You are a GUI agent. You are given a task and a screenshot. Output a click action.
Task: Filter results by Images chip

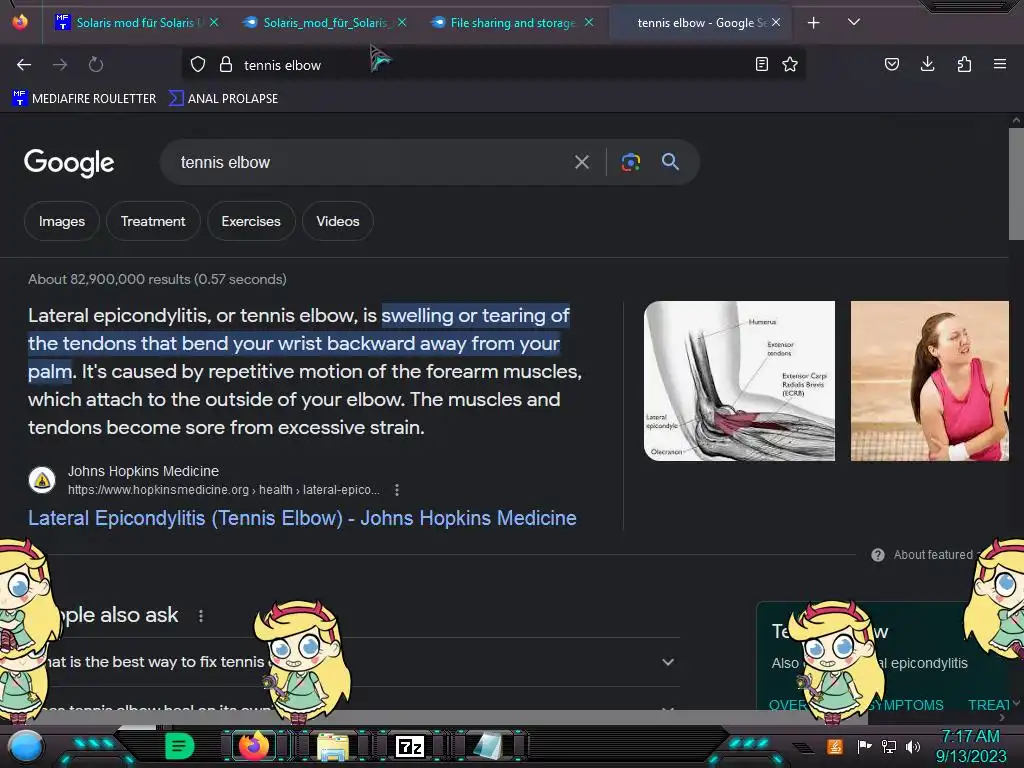(62, 221)
